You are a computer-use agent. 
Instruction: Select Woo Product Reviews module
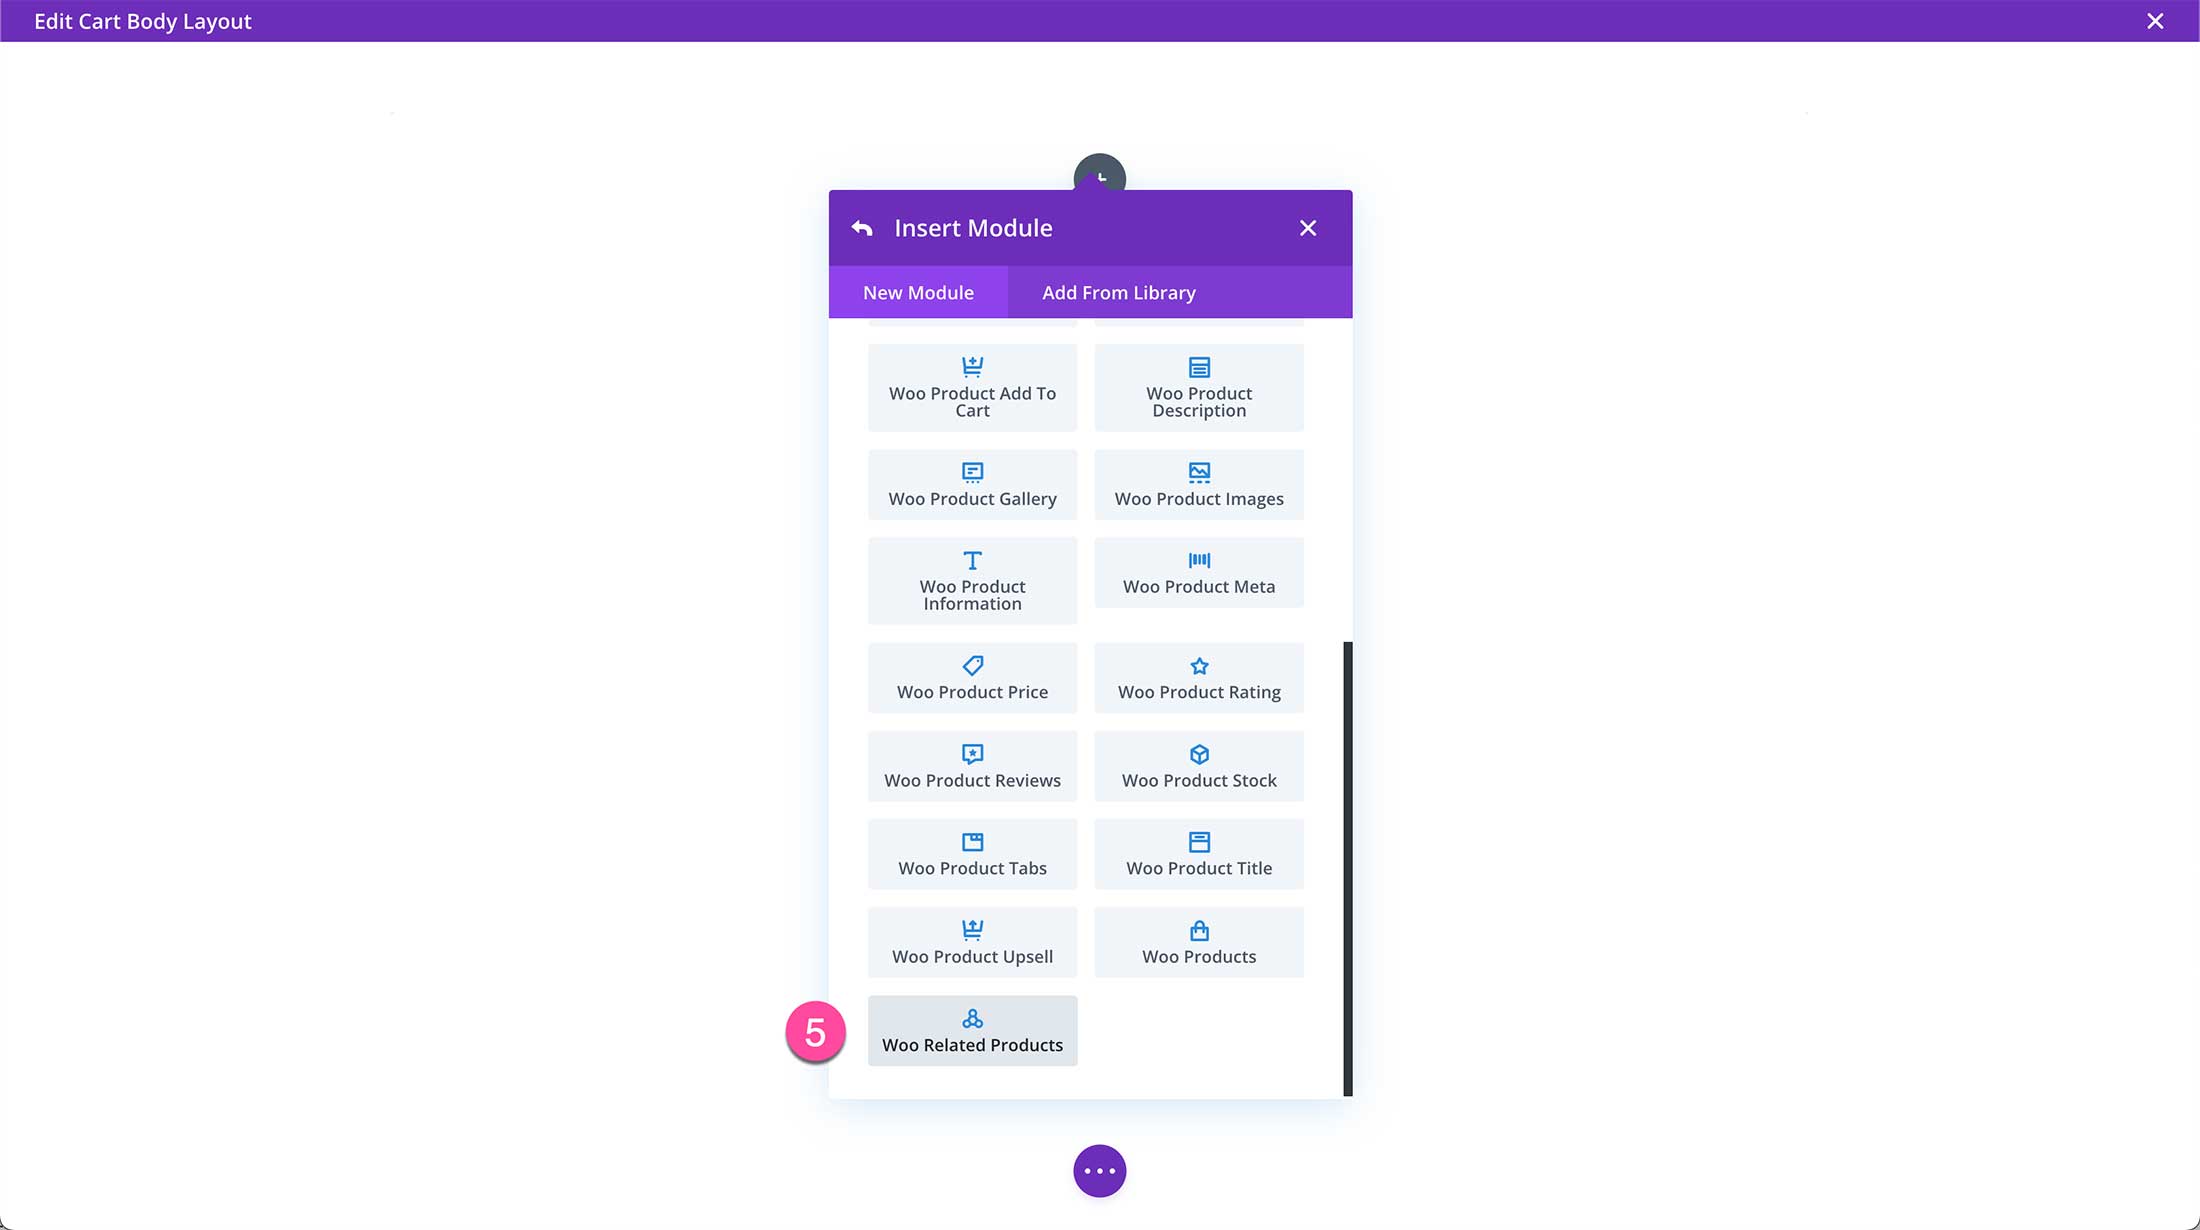(972, 766)
